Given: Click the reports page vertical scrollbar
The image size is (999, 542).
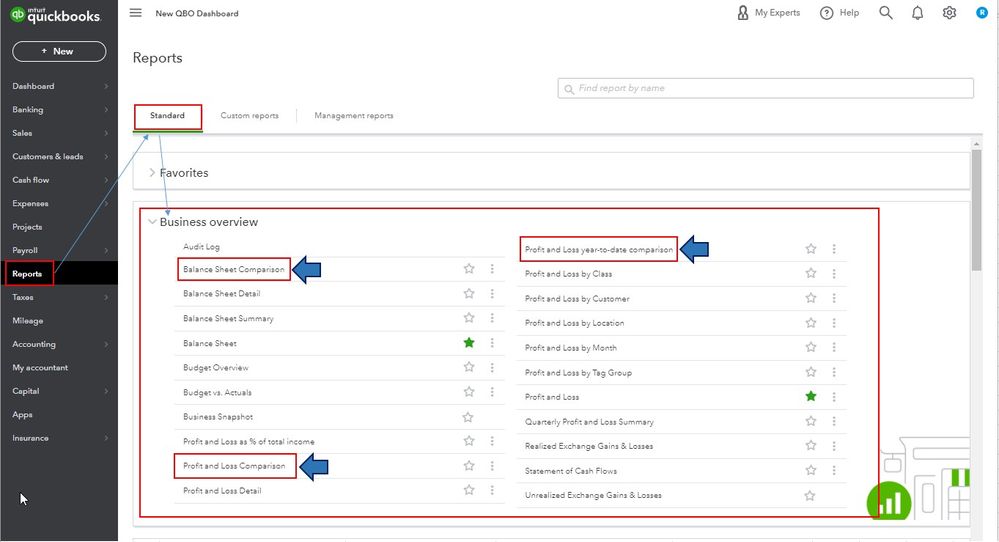Looking at the screenshot, I should (x=977, y=210).
